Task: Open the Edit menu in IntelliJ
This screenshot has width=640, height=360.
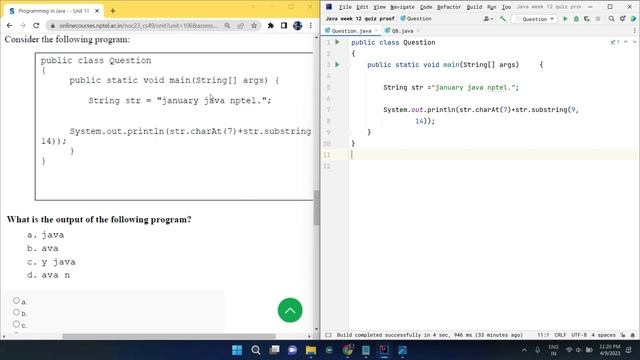Action: pyautogui.click(x=362, y=7)
